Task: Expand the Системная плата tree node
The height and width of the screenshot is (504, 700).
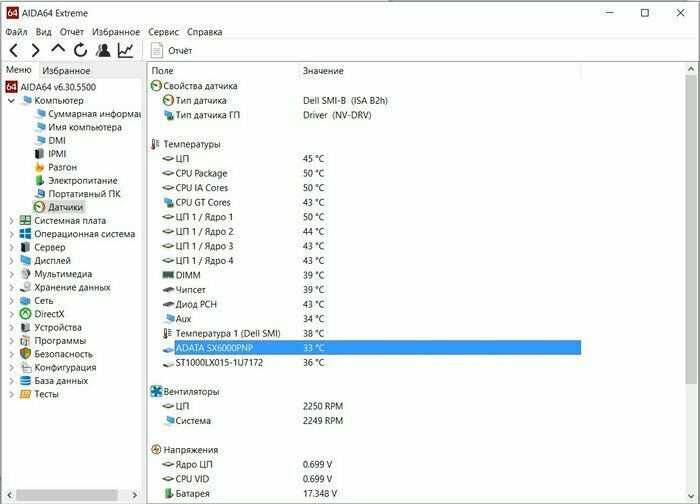Action: tap(11, 221)
